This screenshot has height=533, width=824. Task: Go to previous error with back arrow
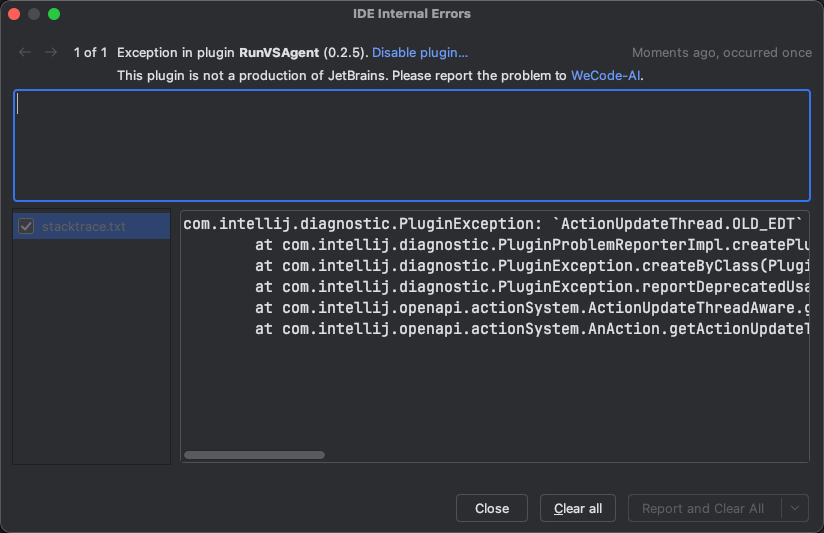point(25,52)
